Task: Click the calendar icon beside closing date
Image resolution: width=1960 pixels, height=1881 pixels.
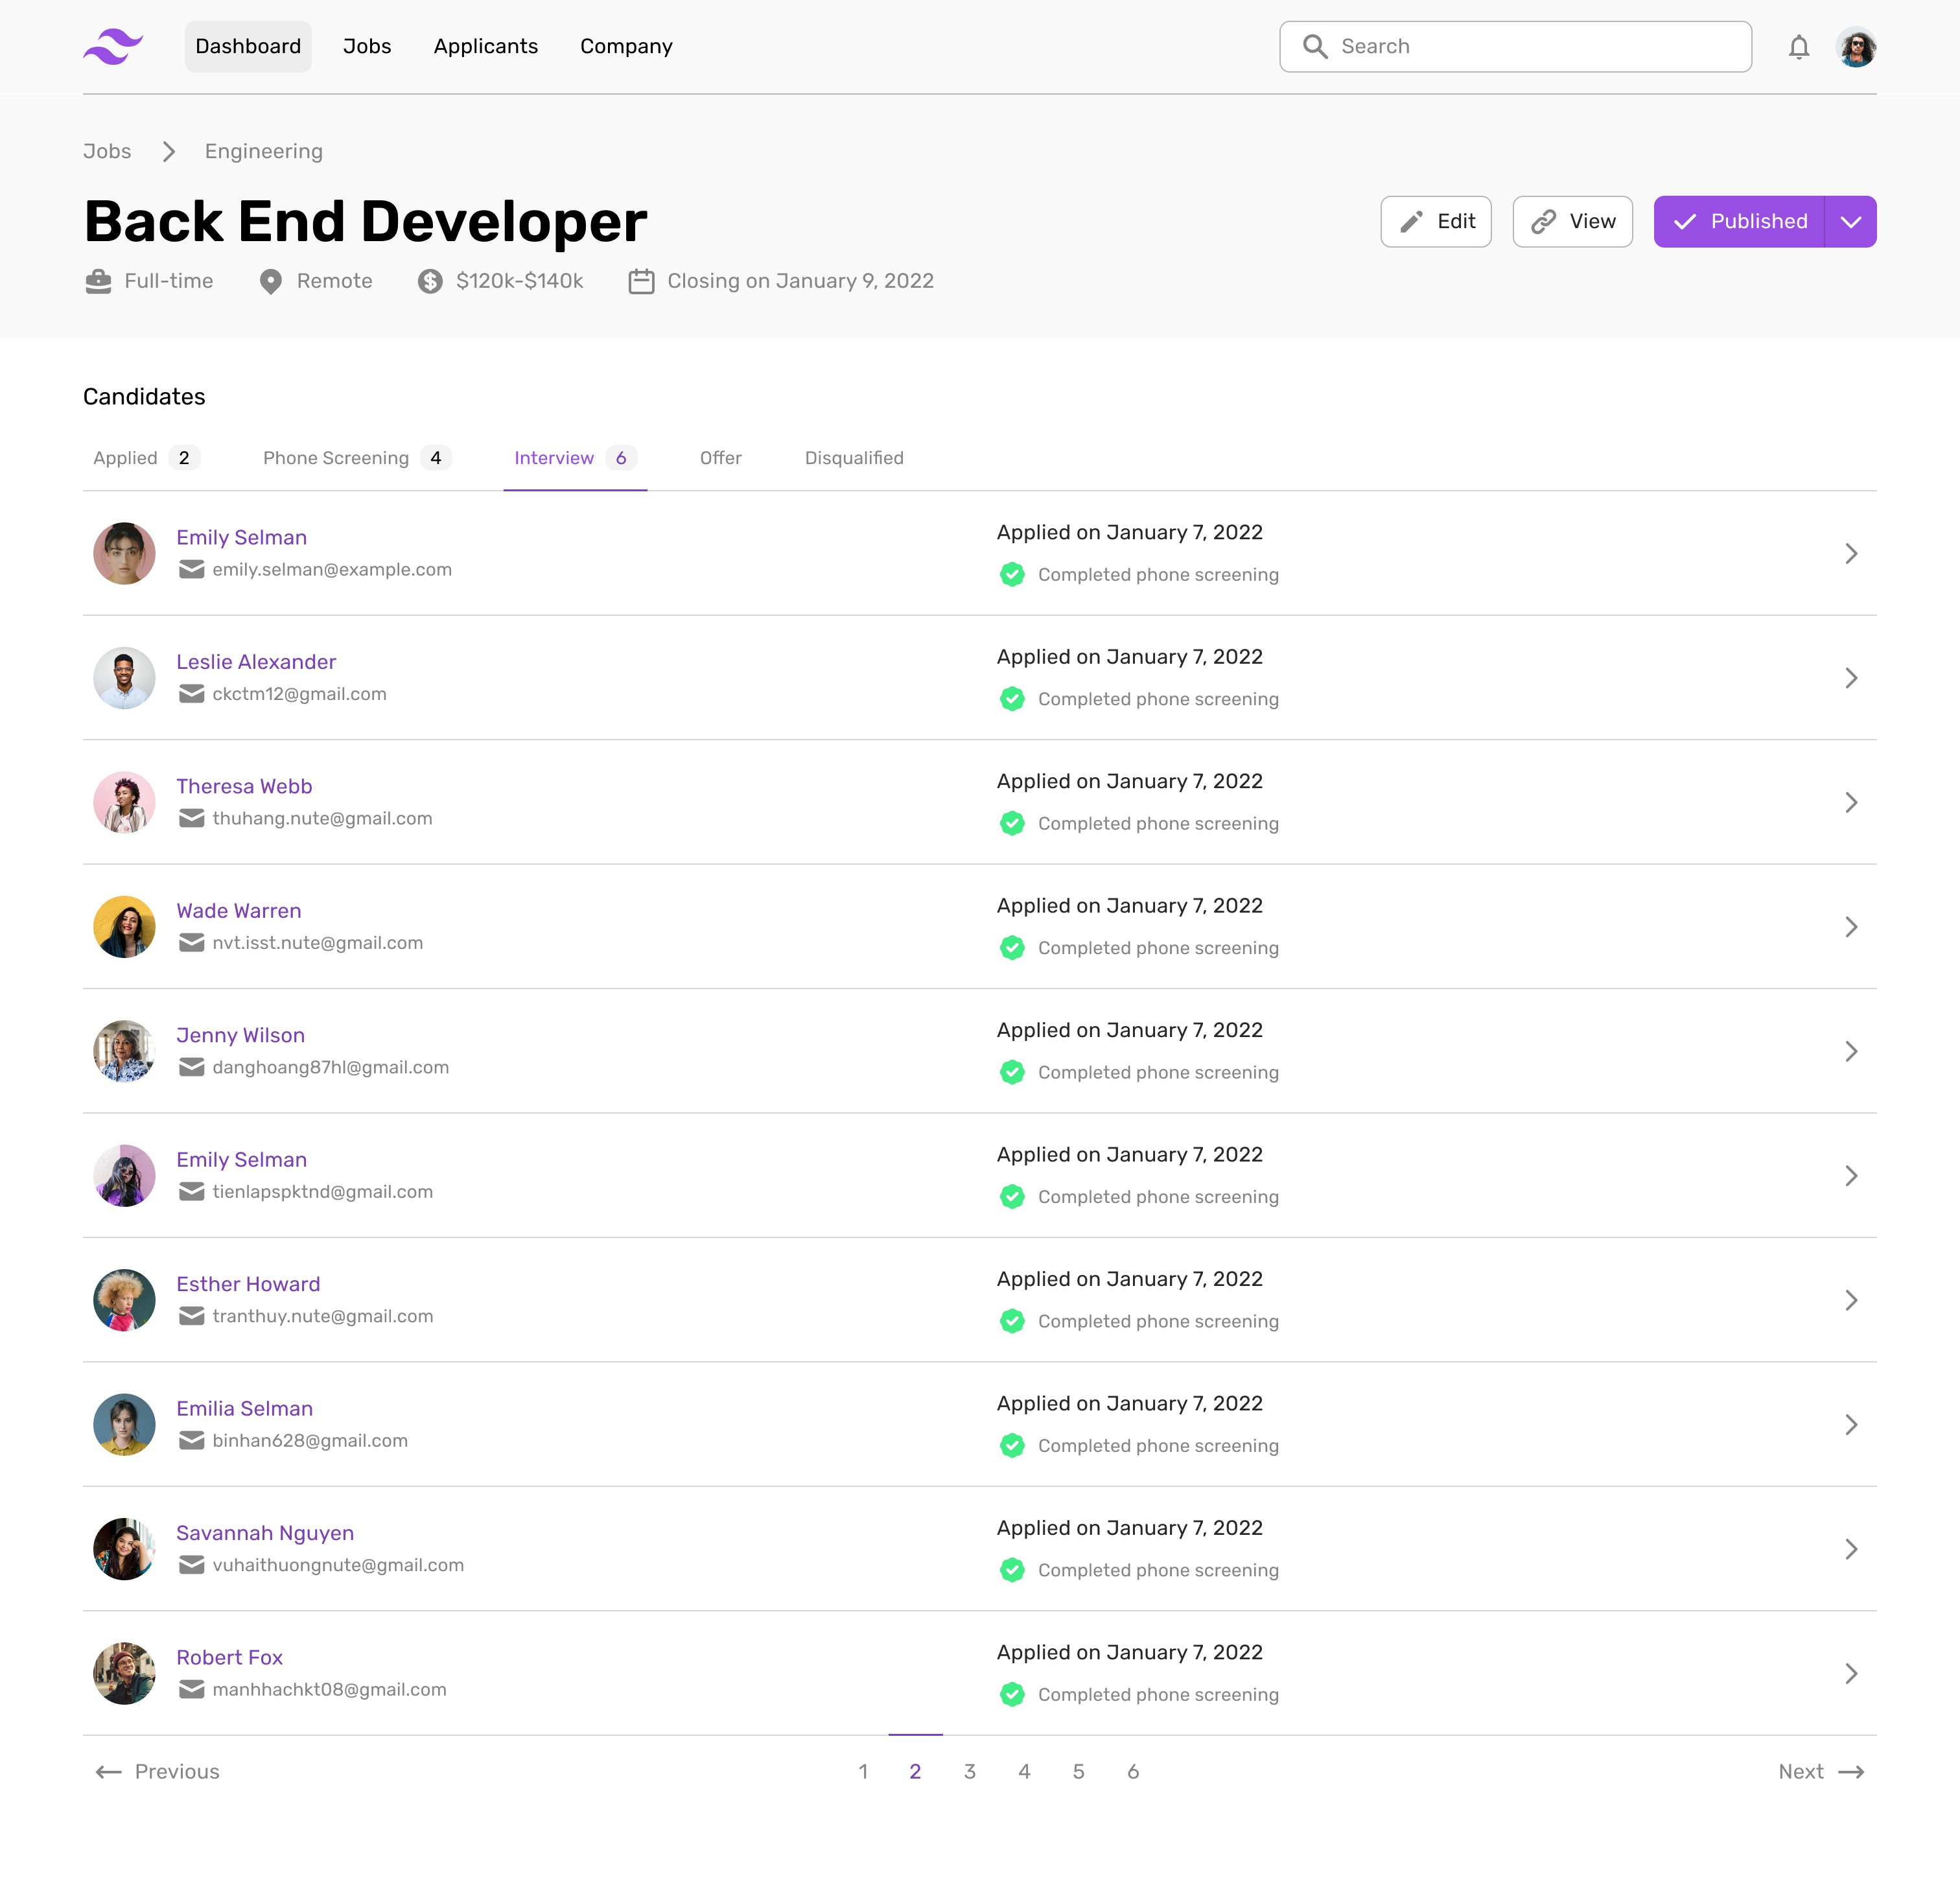Action: pyautogui.click(x=641, y=281)
